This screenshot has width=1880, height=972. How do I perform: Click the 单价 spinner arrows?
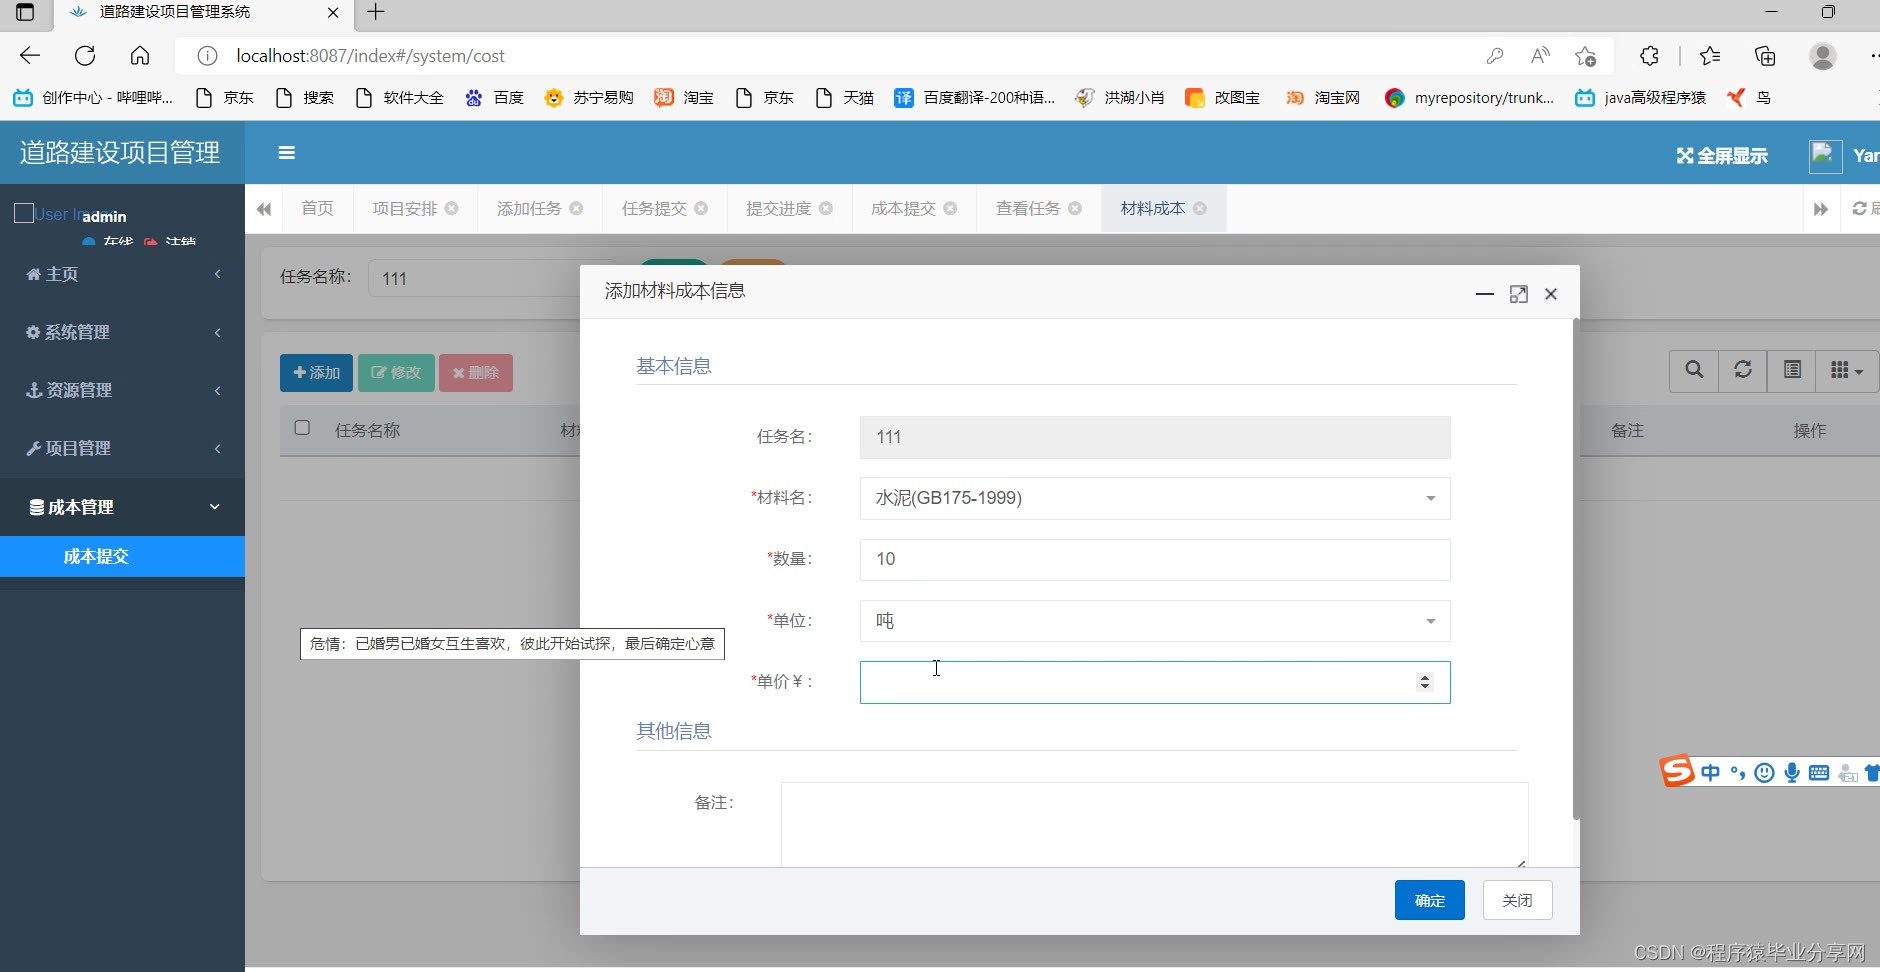click(1425, 682)
